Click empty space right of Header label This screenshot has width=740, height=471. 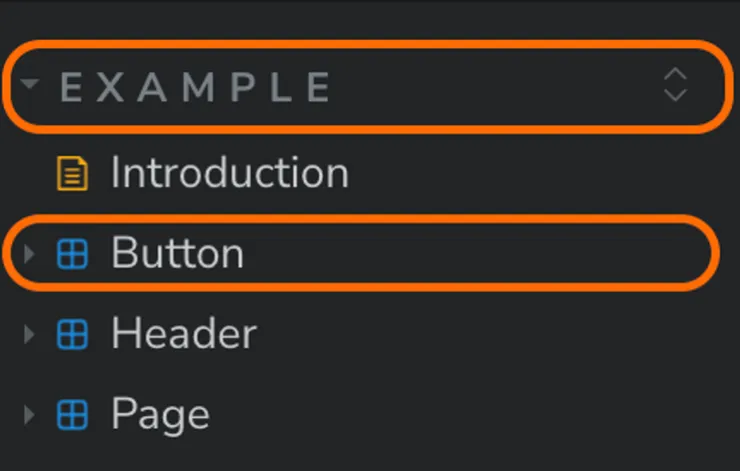click(480, 335)
